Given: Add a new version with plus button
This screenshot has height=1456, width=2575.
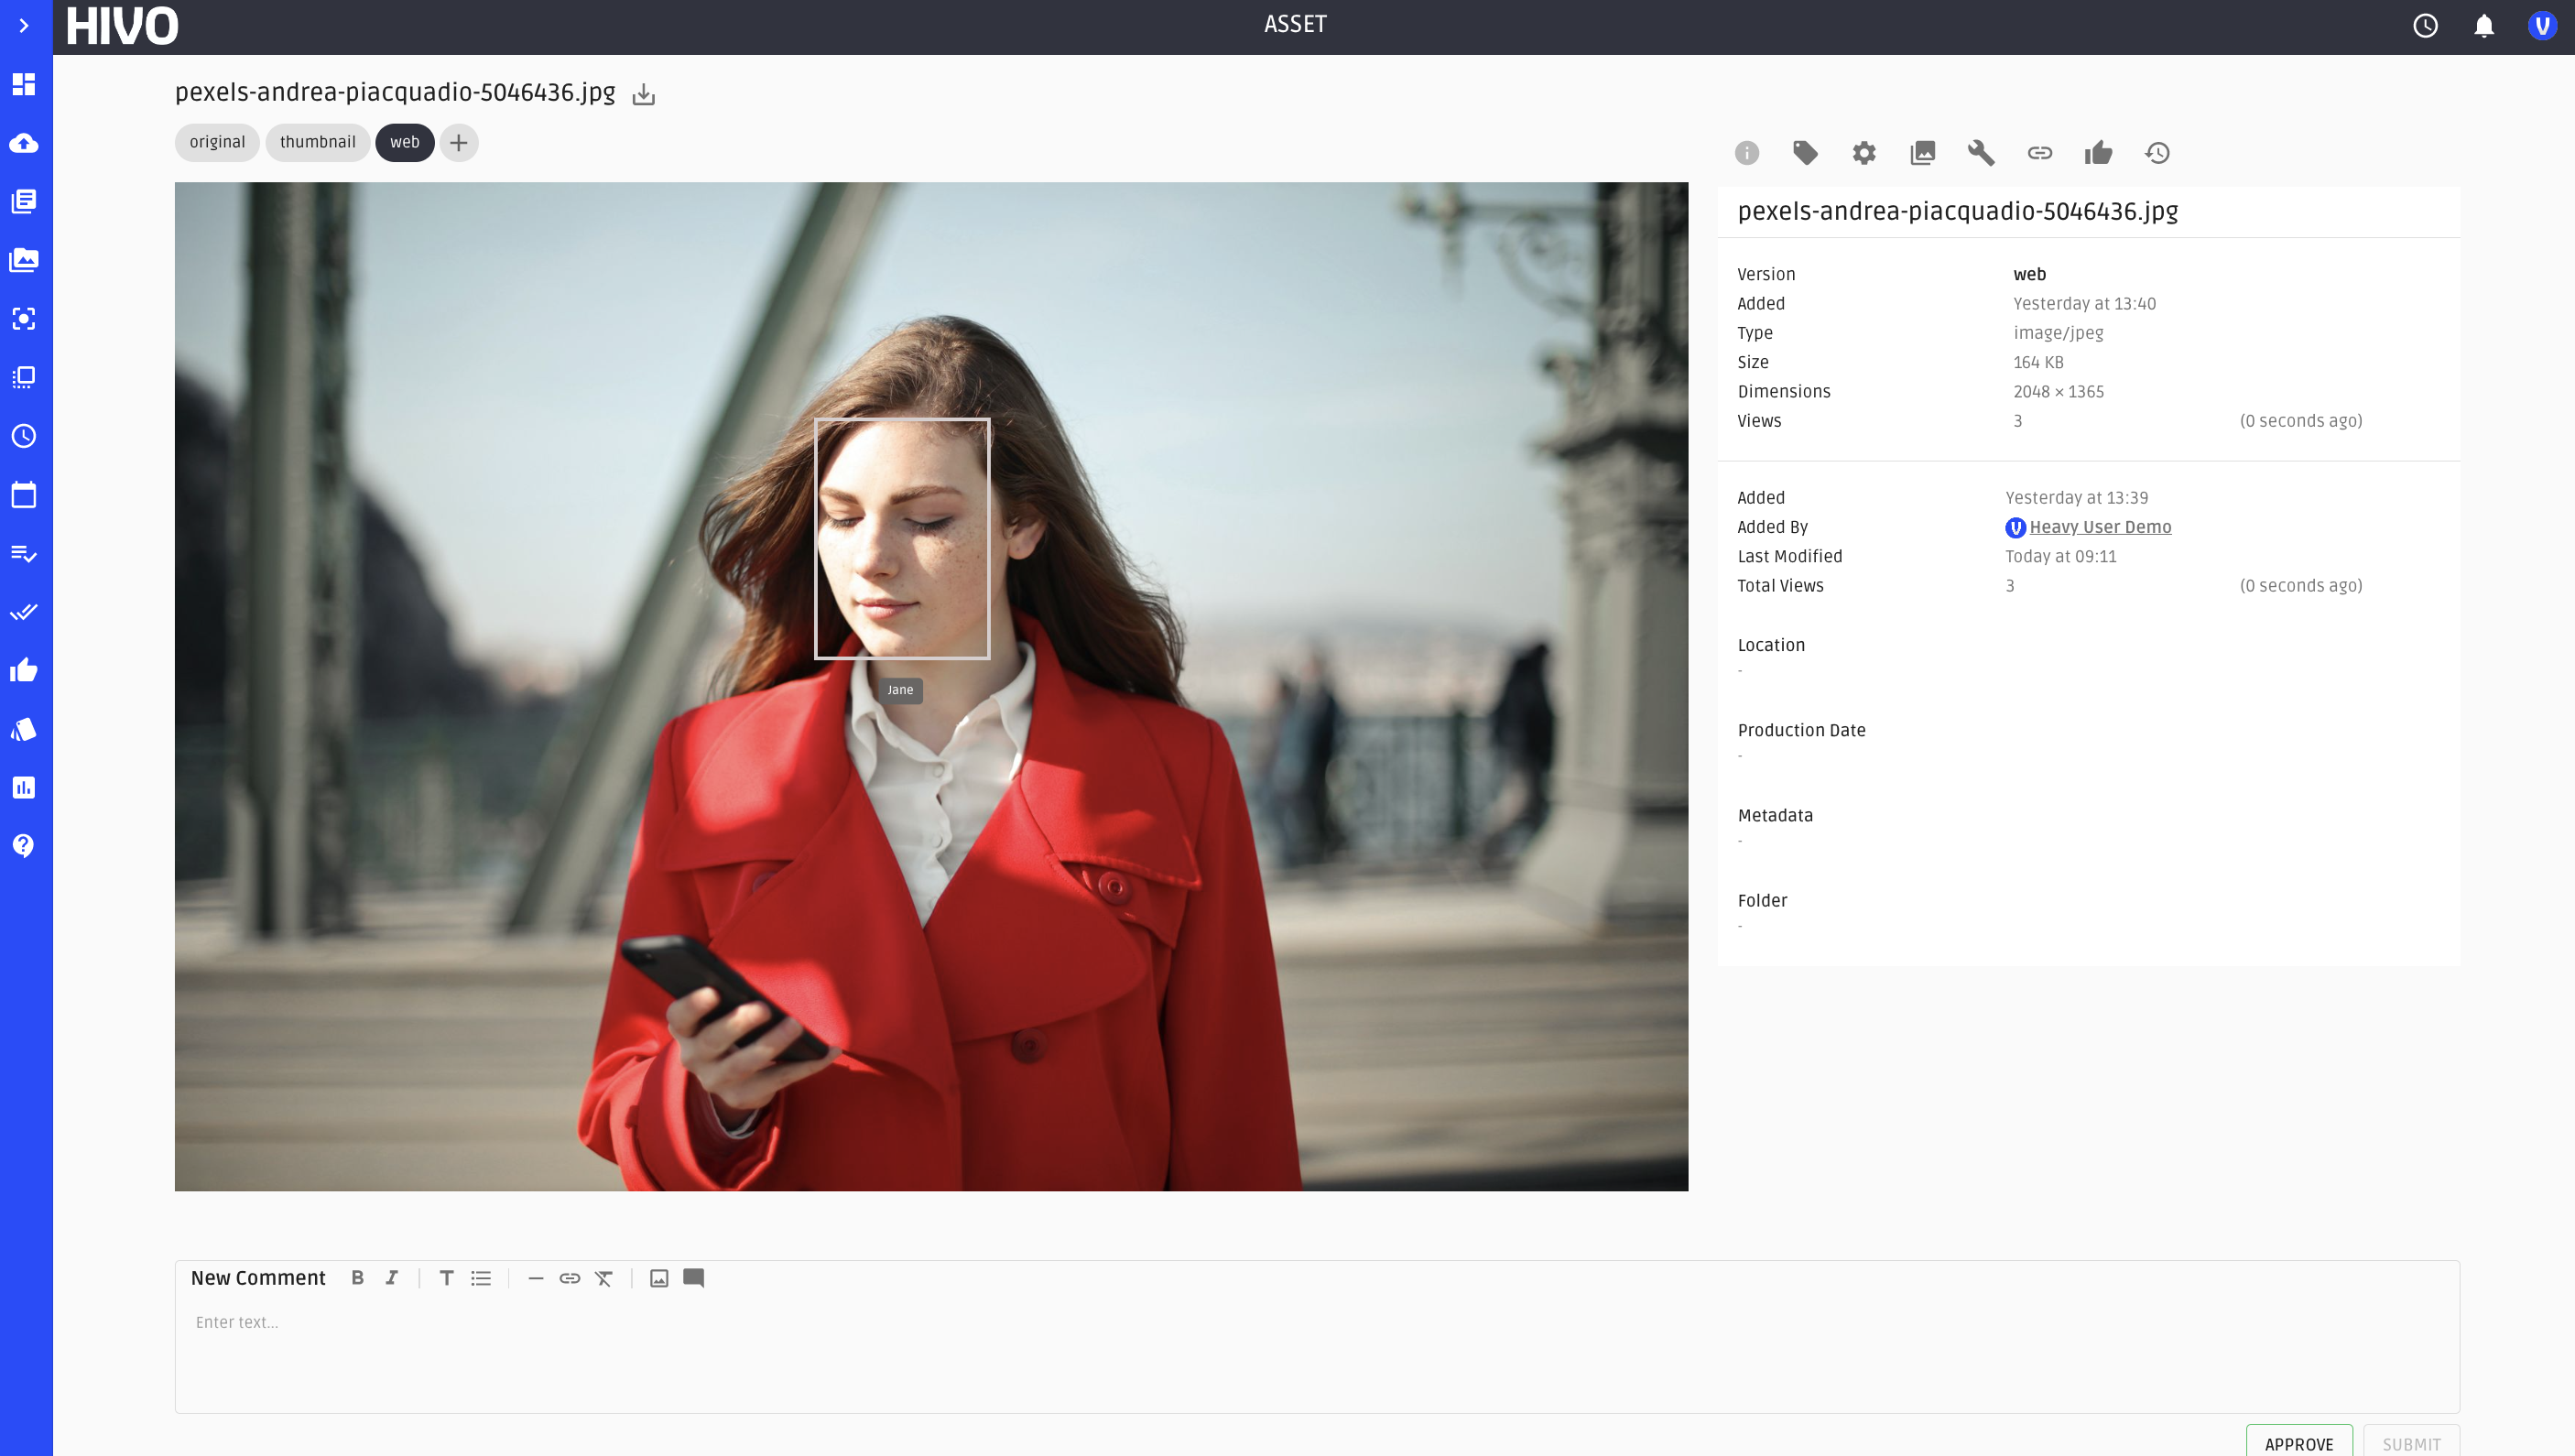Looking at the screenshot, I should pos(458,143).
